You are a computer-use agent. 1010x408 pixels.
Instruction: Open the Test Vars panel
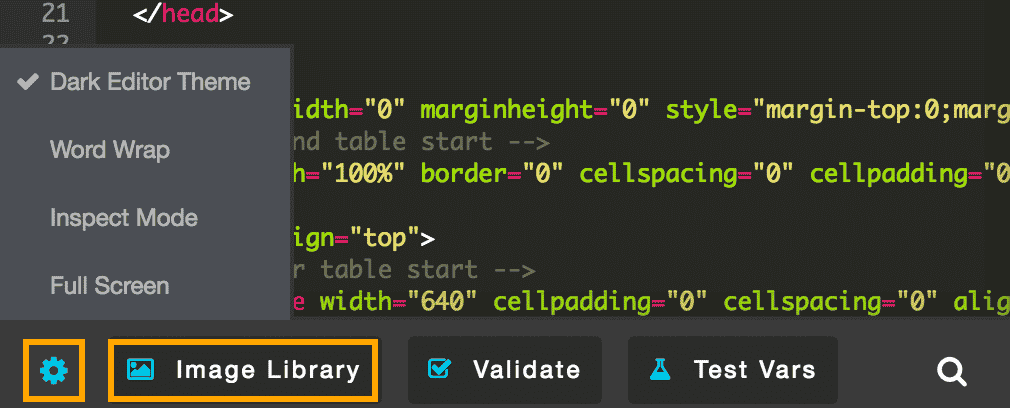pos(754,370)
